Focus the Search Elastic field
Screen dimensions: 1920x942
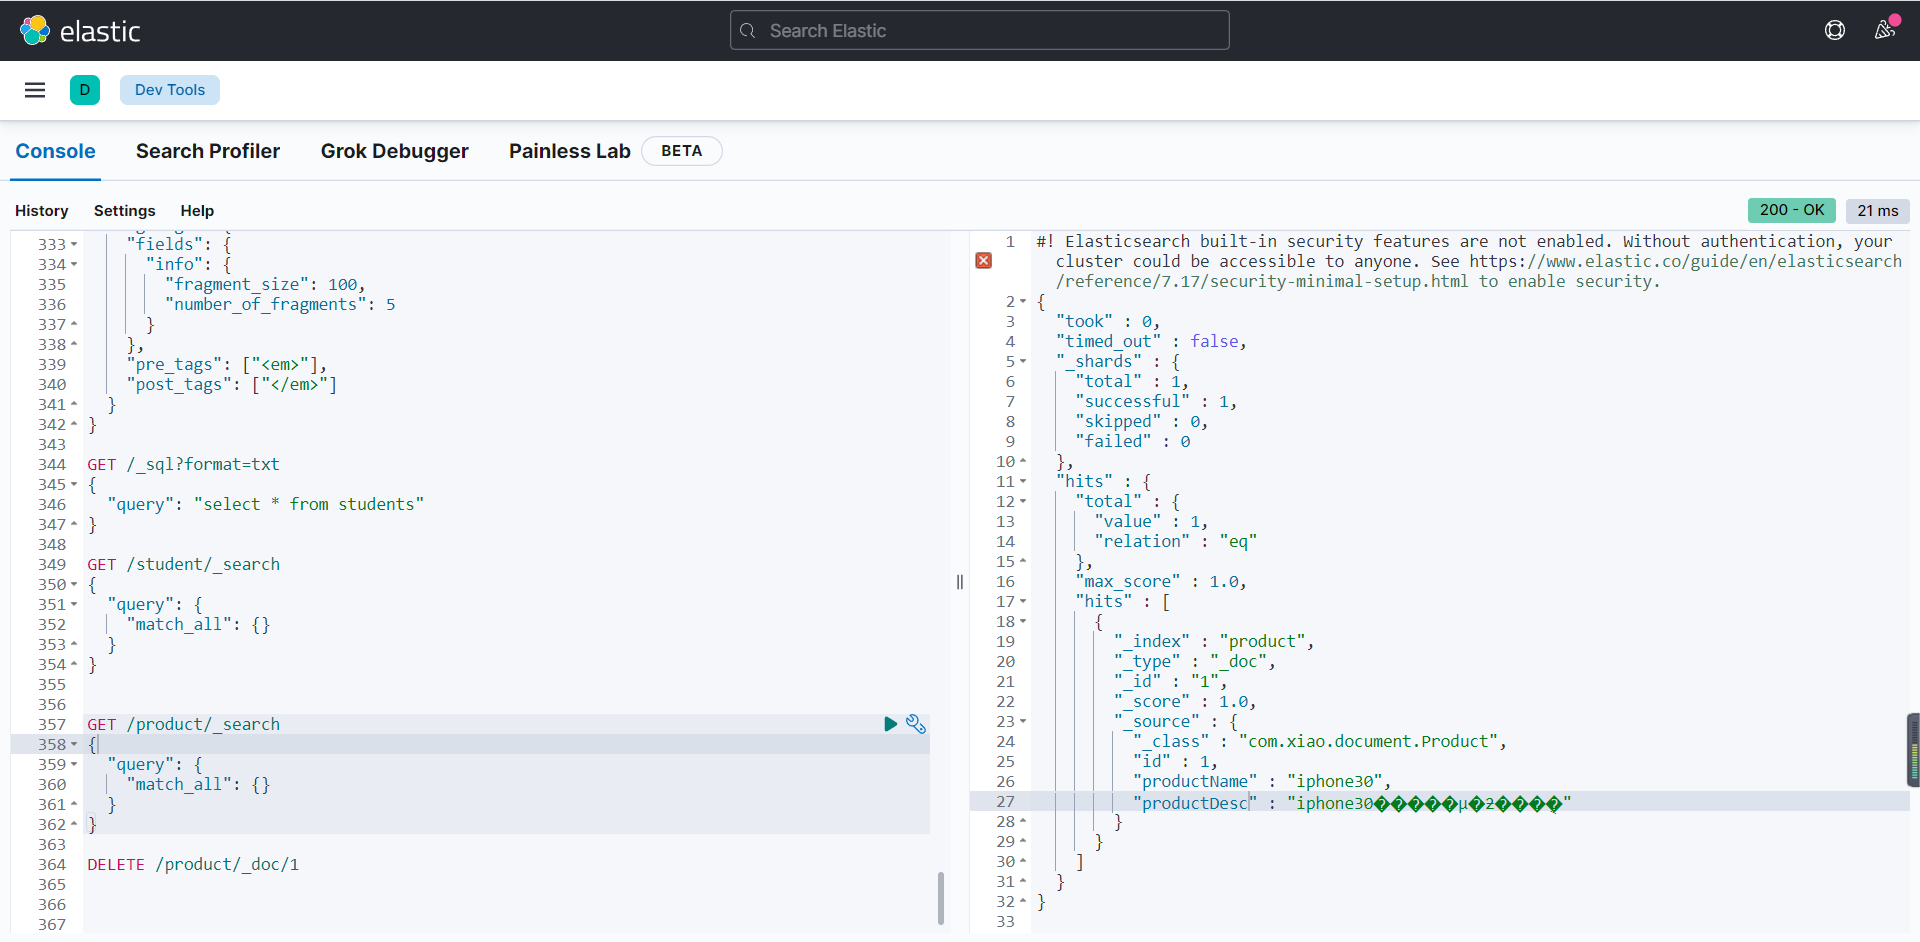[x=980, y=30]
